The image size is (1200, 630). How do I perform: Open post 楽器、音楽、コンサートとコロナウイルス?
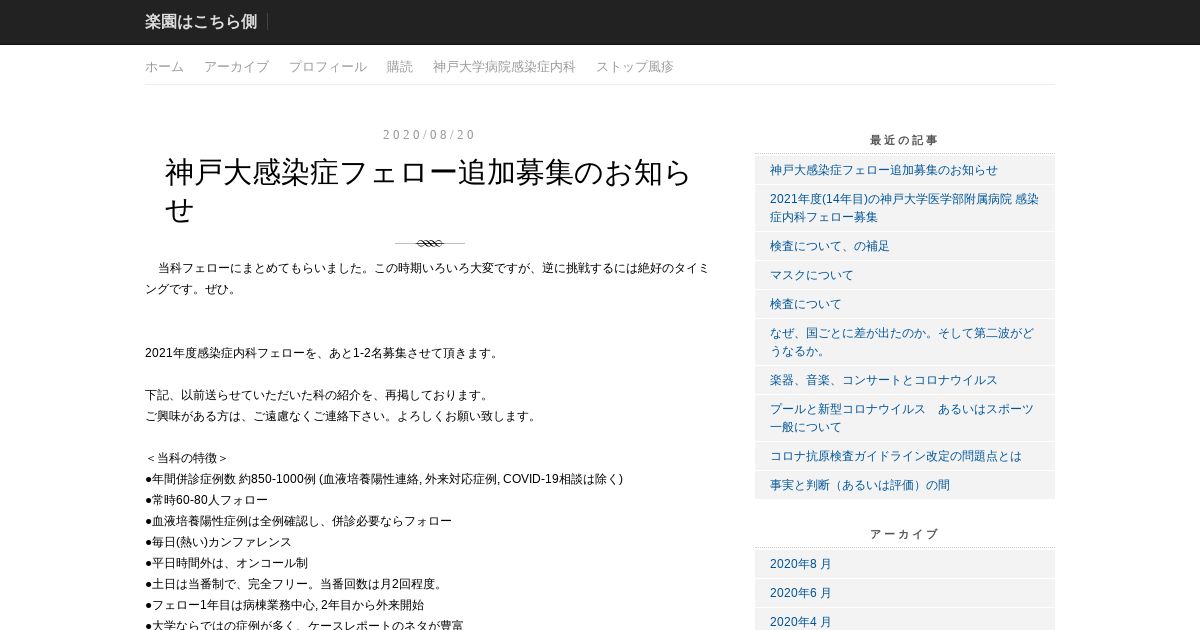[884, 380]
